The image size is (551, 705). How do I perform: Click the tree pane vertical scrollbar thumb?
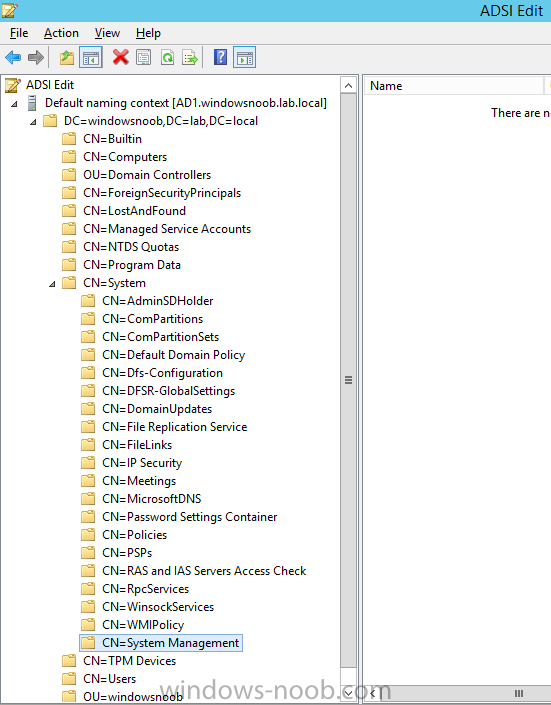349,380
